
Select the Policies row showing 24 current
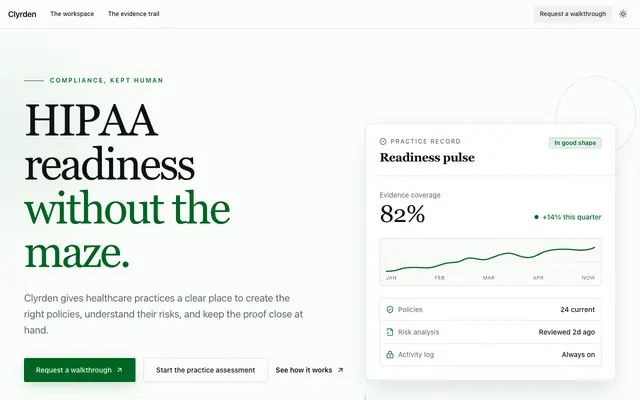(490, 309)
